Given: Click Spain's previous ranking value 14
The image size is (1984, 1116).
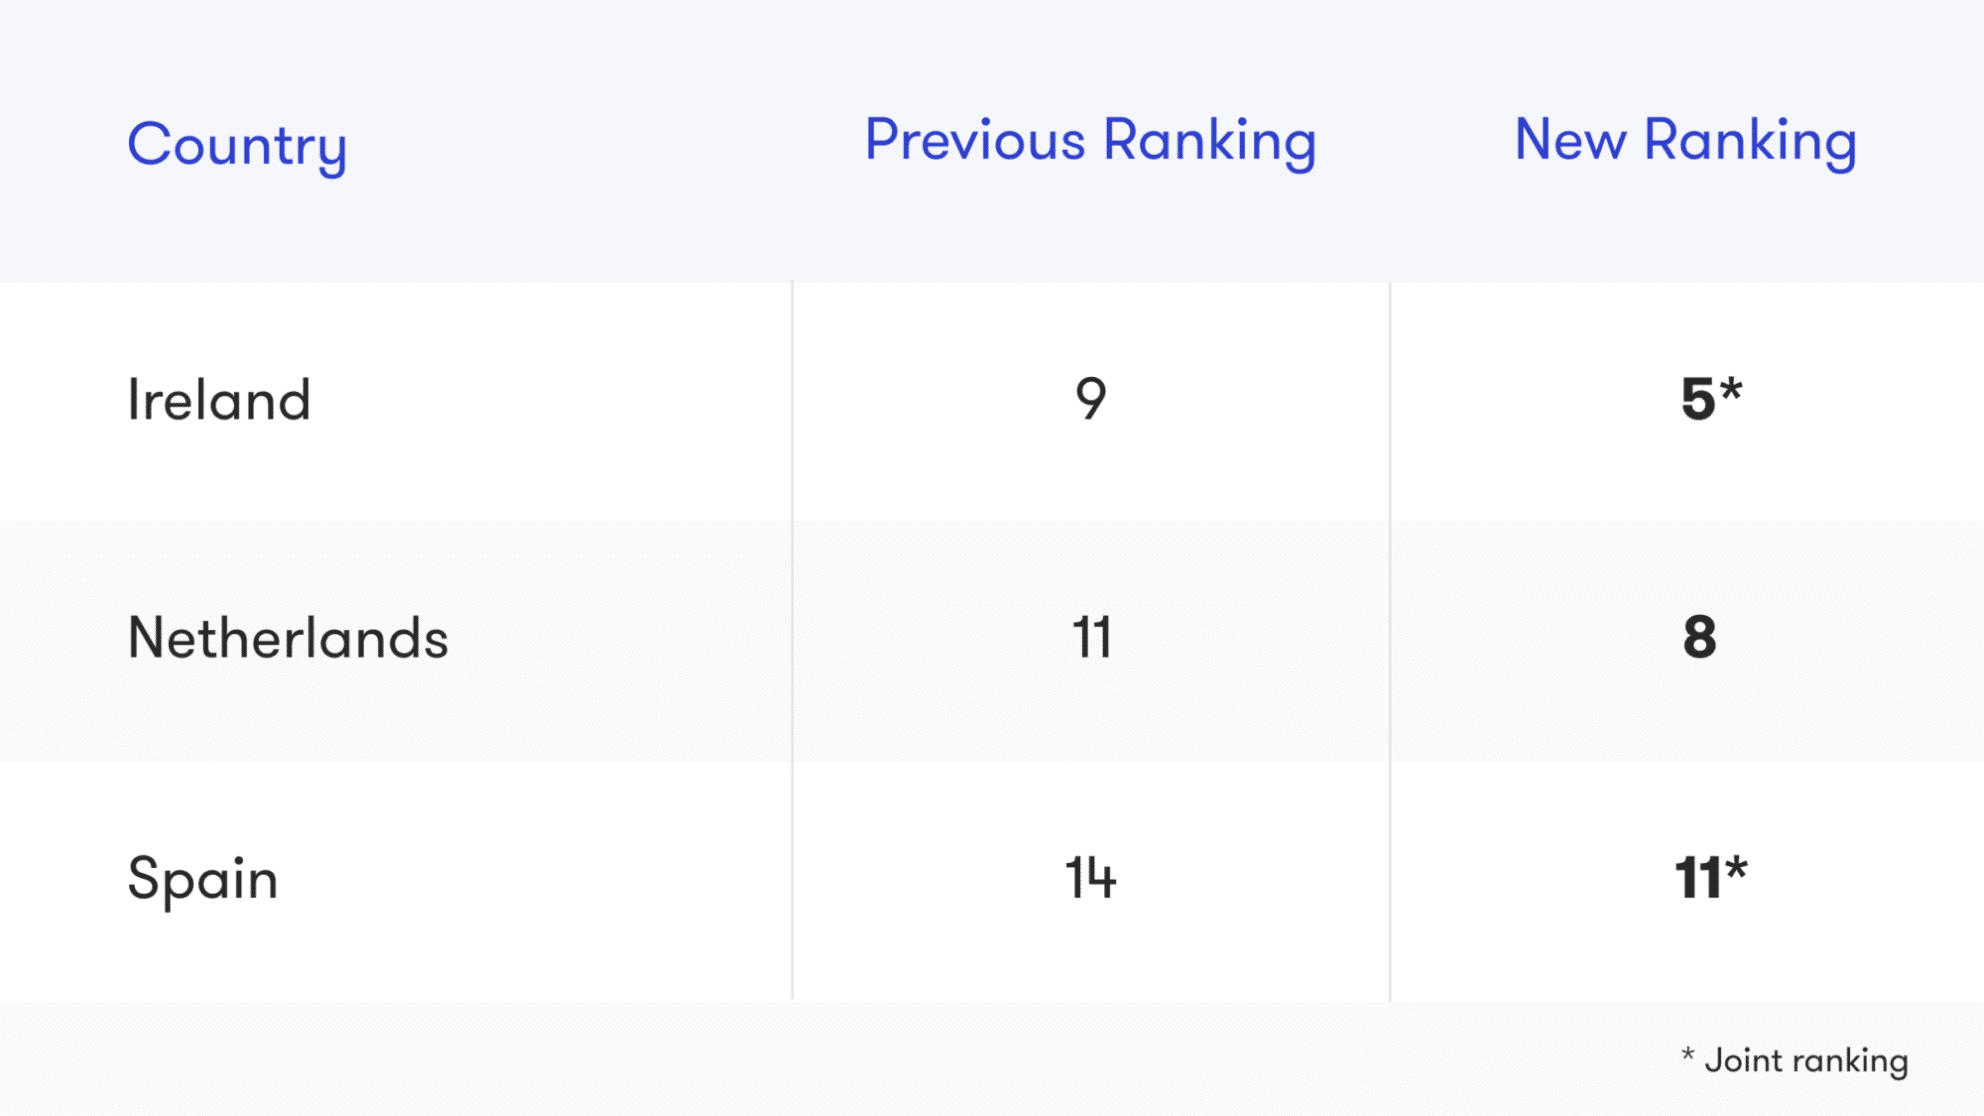Looking at the screenshot, I should (1090, 878).
